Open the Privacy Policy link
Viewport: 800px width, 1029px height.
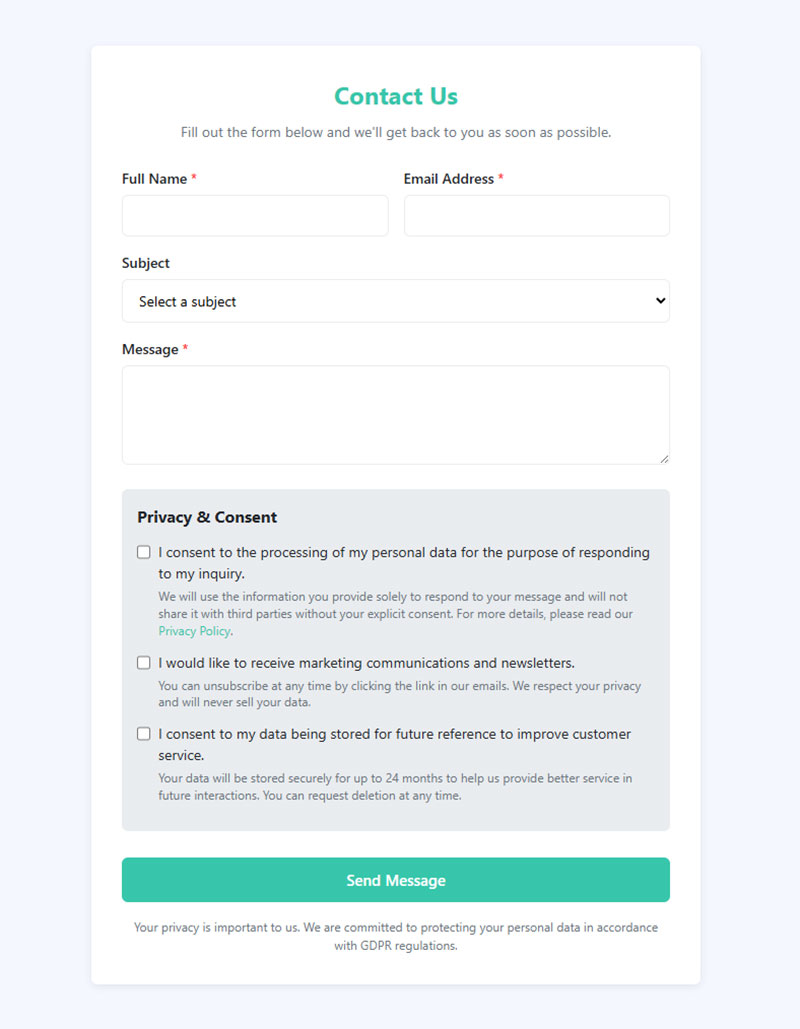click(x=194, y=631)
